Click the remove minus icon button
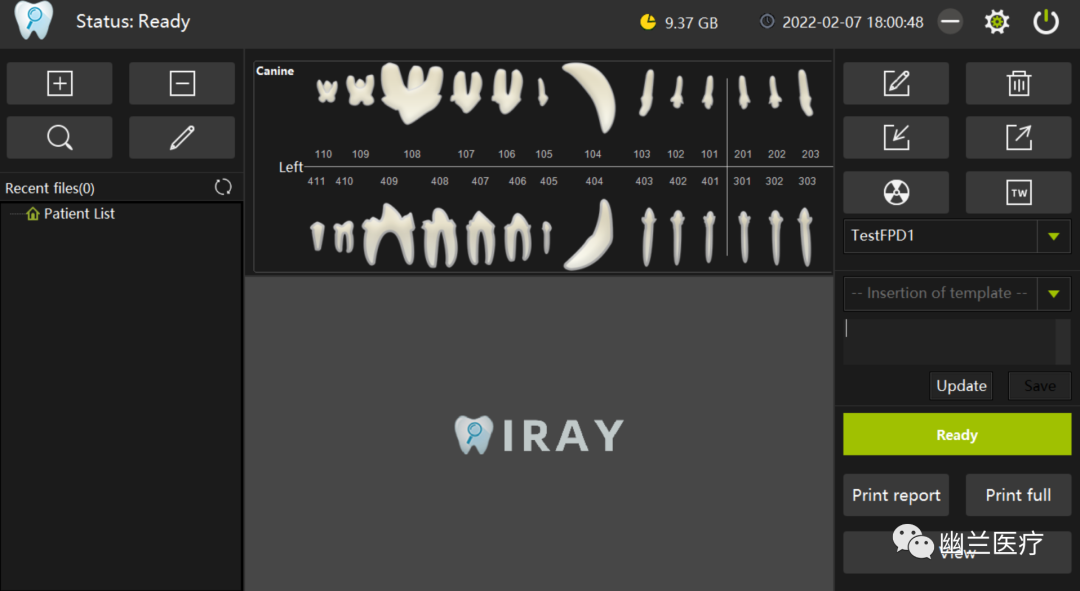 click(182, 83)
